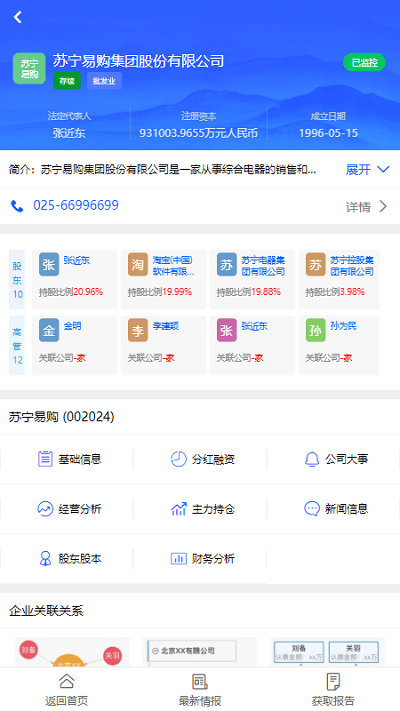
Task: Open shareholder 苏宁控股集团有限公司 card
Action: click(x=339, y=279)
